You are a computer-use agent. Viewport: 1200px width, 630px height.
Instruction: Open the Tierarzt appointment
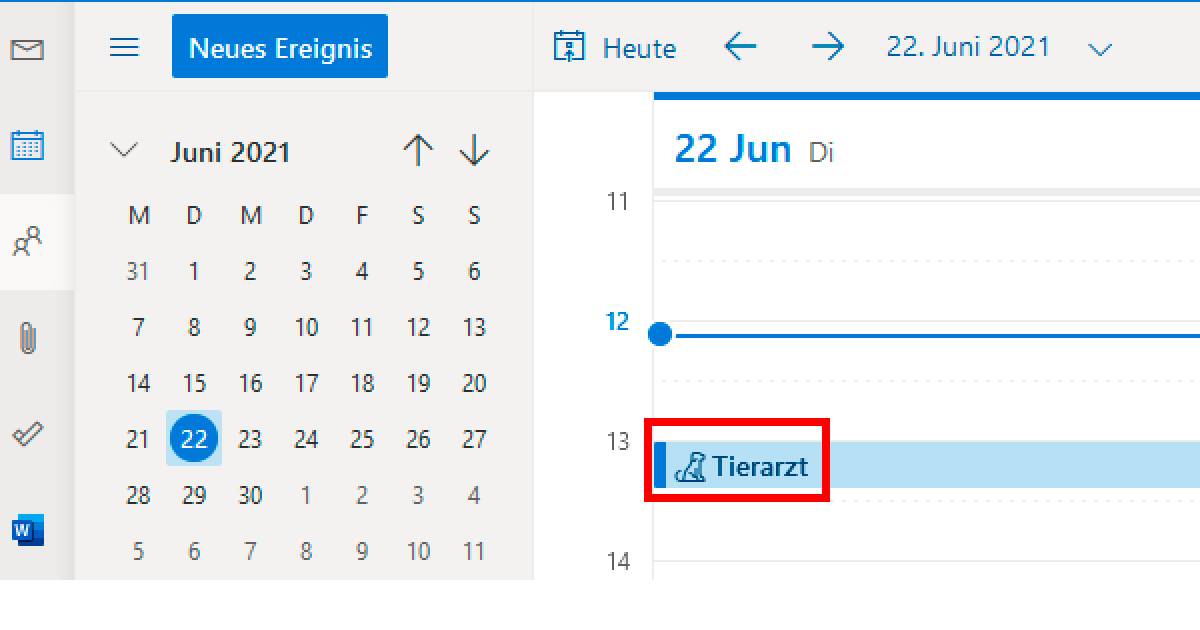760,464
